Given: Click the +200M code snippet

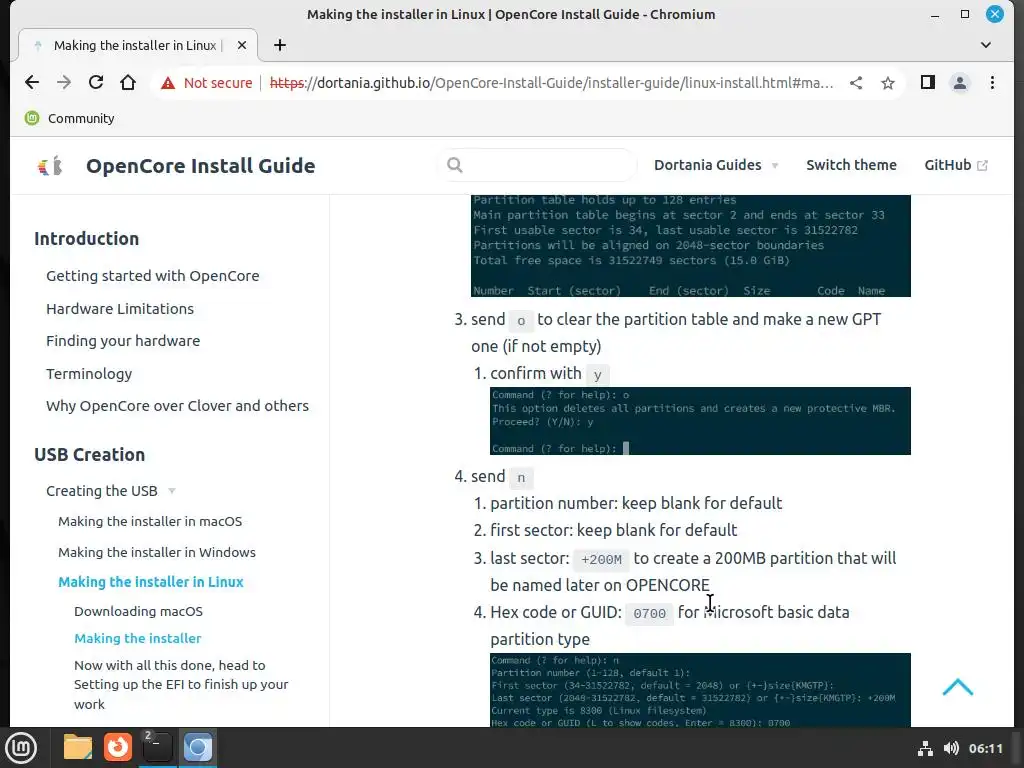Looking at the screenshot, I should pyautogui.click(x=601, y=560).
